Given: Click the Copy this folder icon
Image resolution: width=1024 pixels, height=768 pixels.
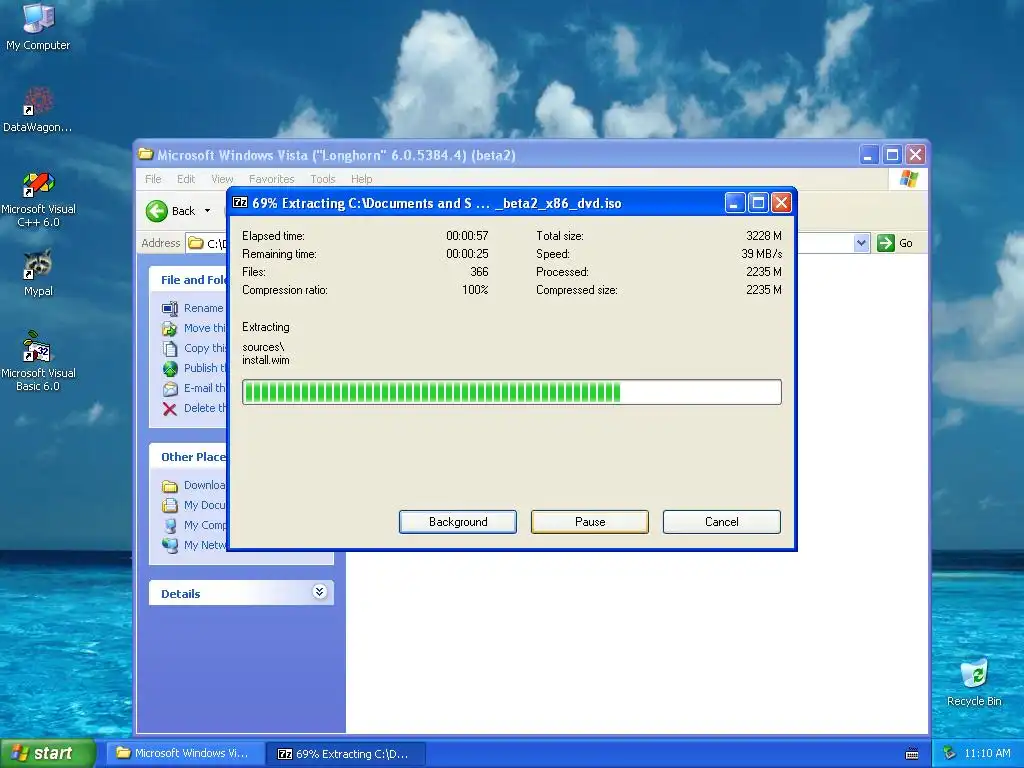Looking at the screenshot, I should [170, 349].
